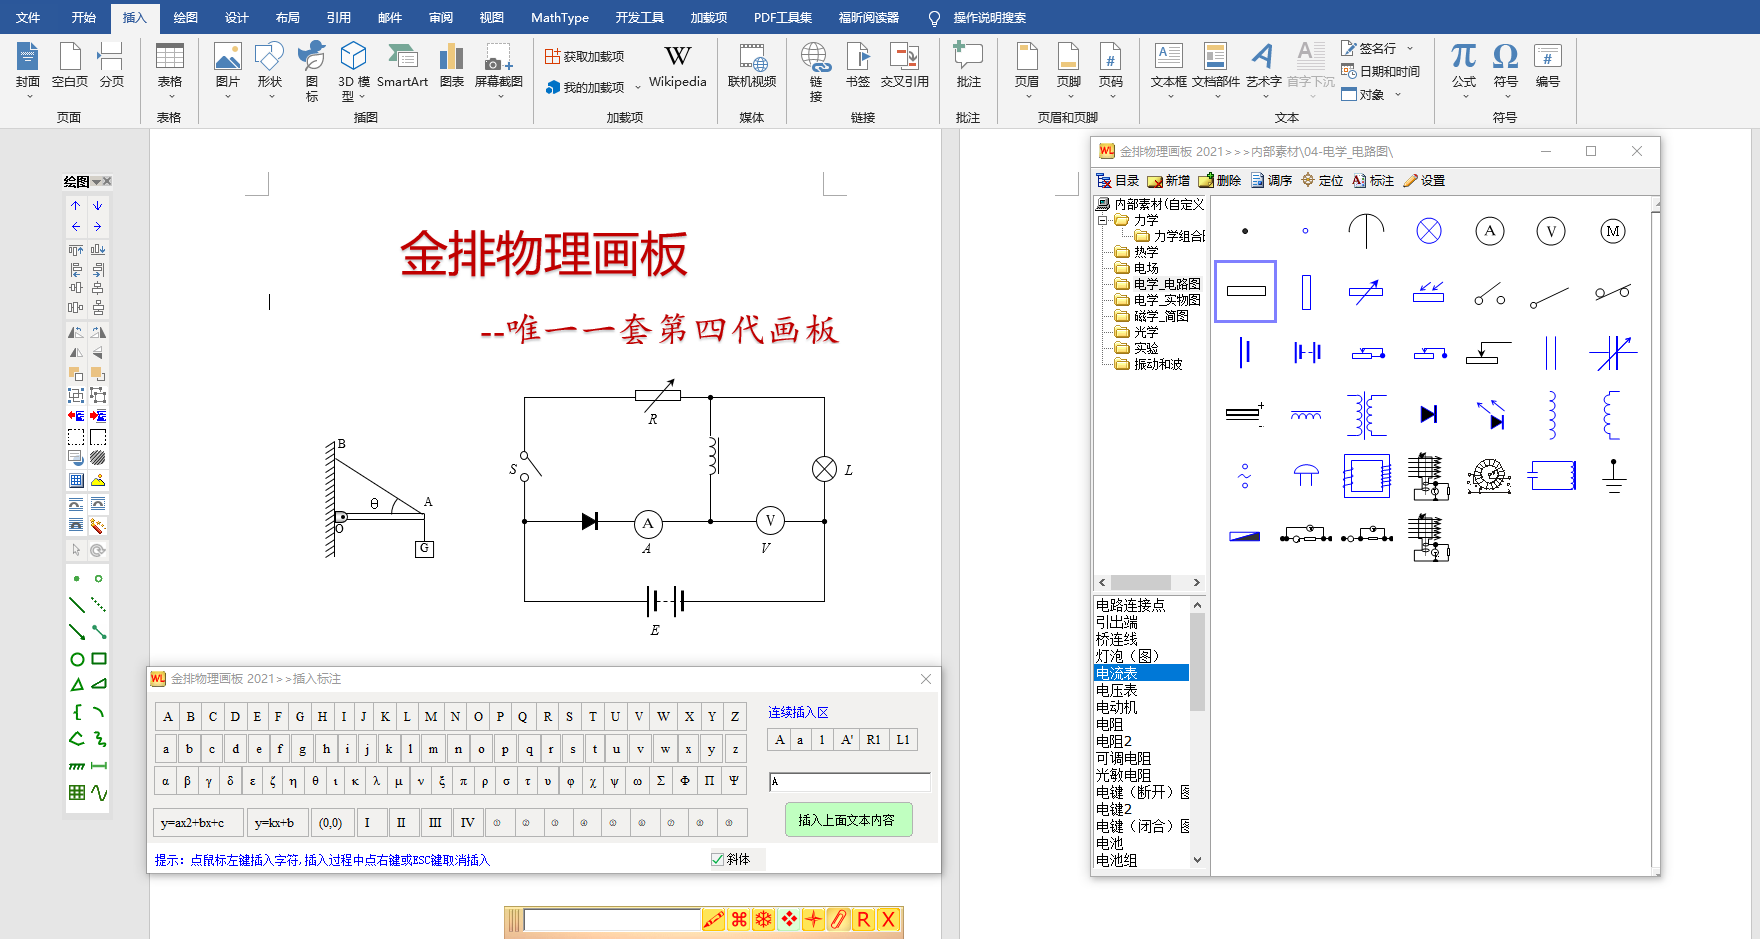Click the SmartArt icon in the ribbon
Viewport: 1760px width, 939px height.
402,67
